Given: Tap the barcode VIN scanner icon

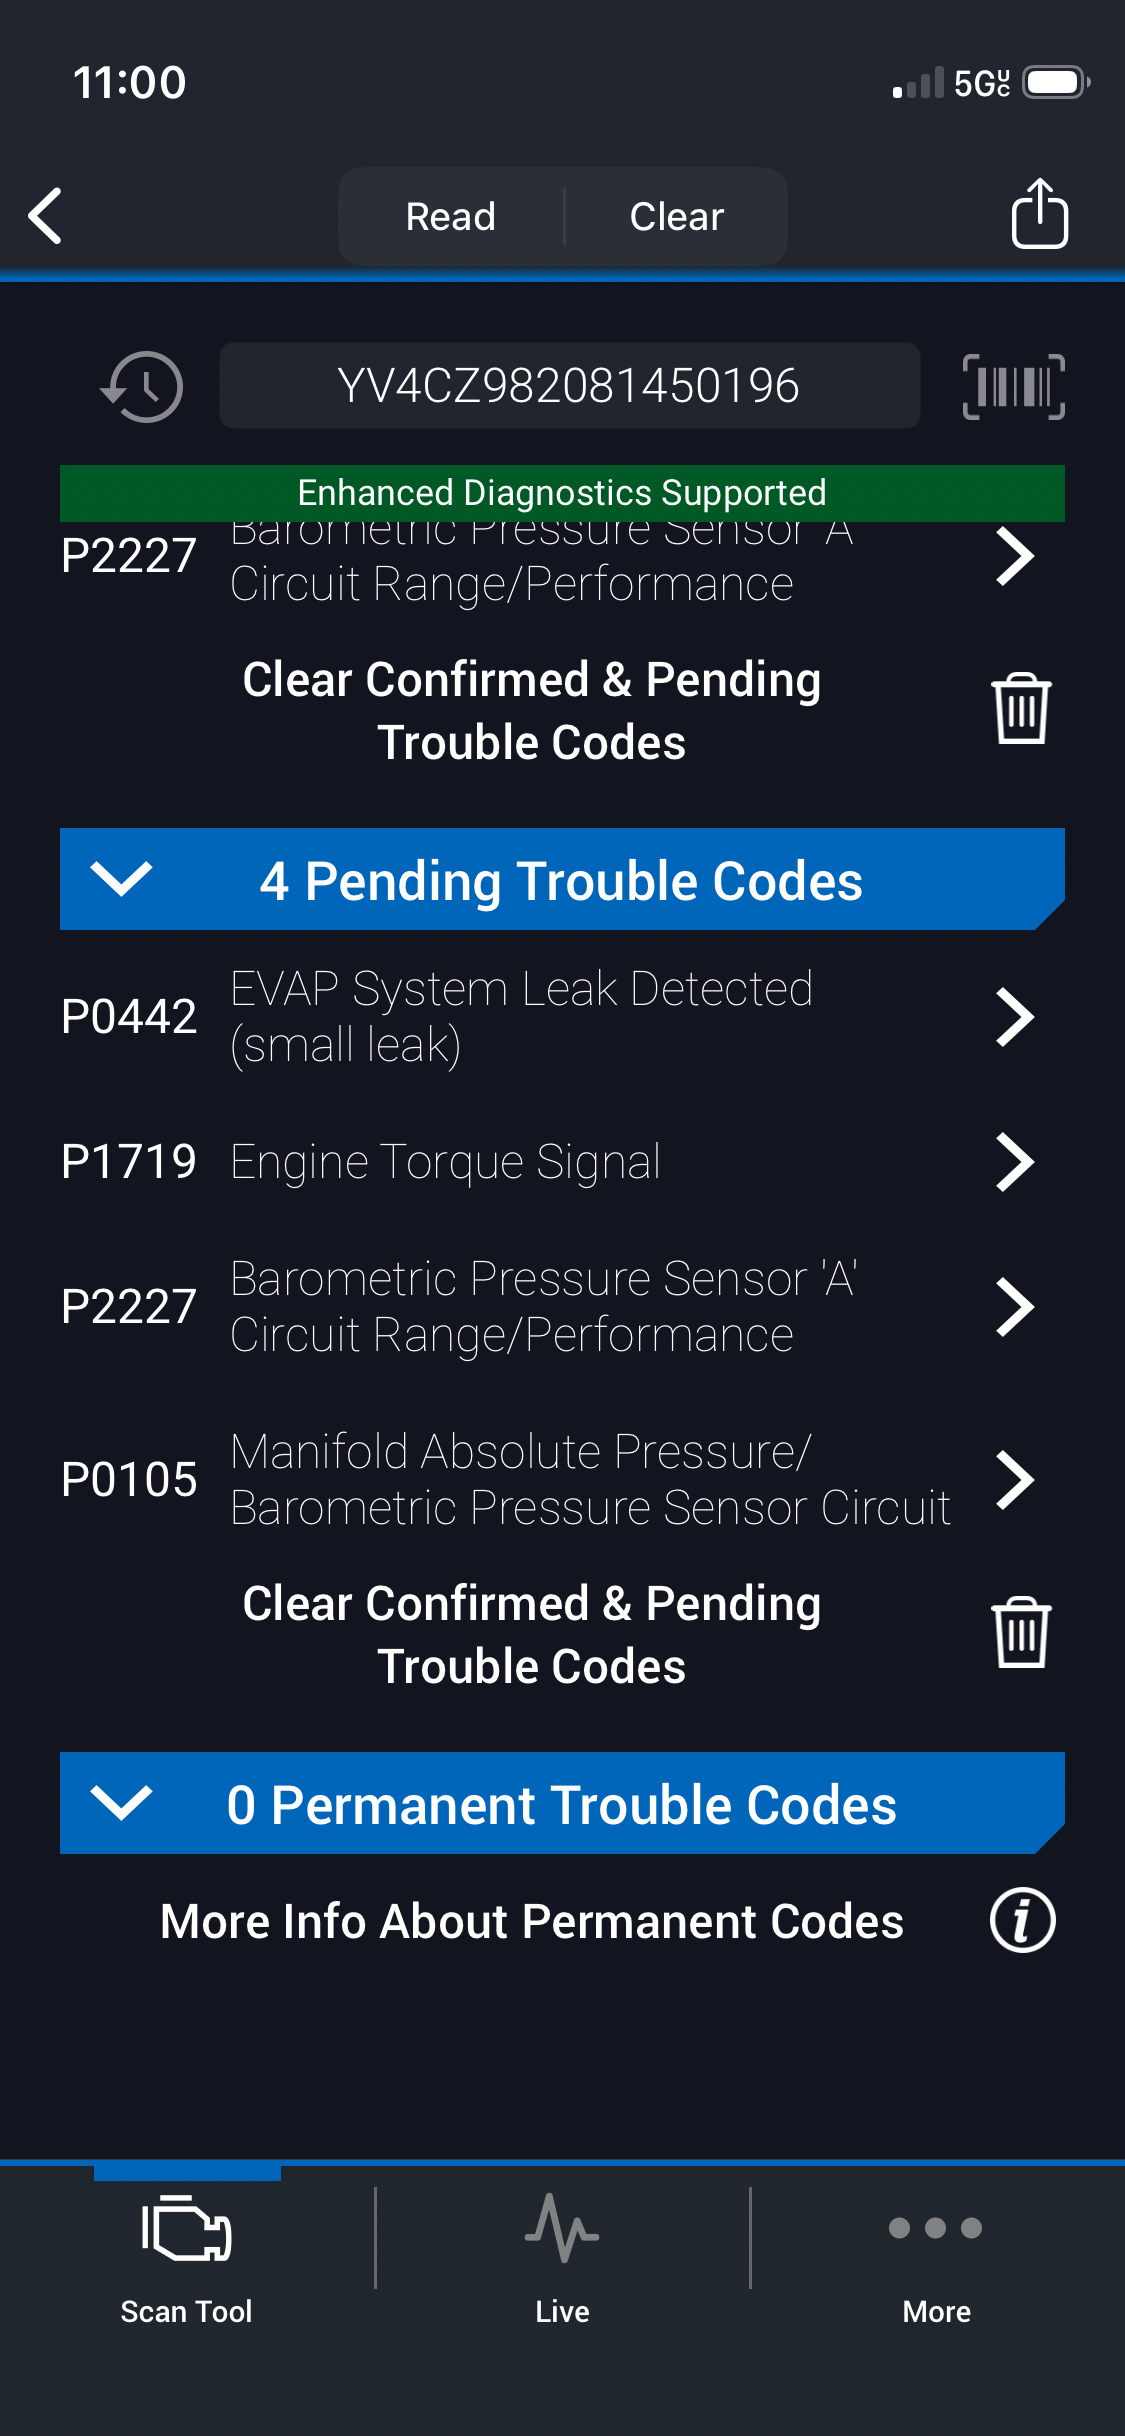Looking at the screenshot, I should (x=1013, y=386).
